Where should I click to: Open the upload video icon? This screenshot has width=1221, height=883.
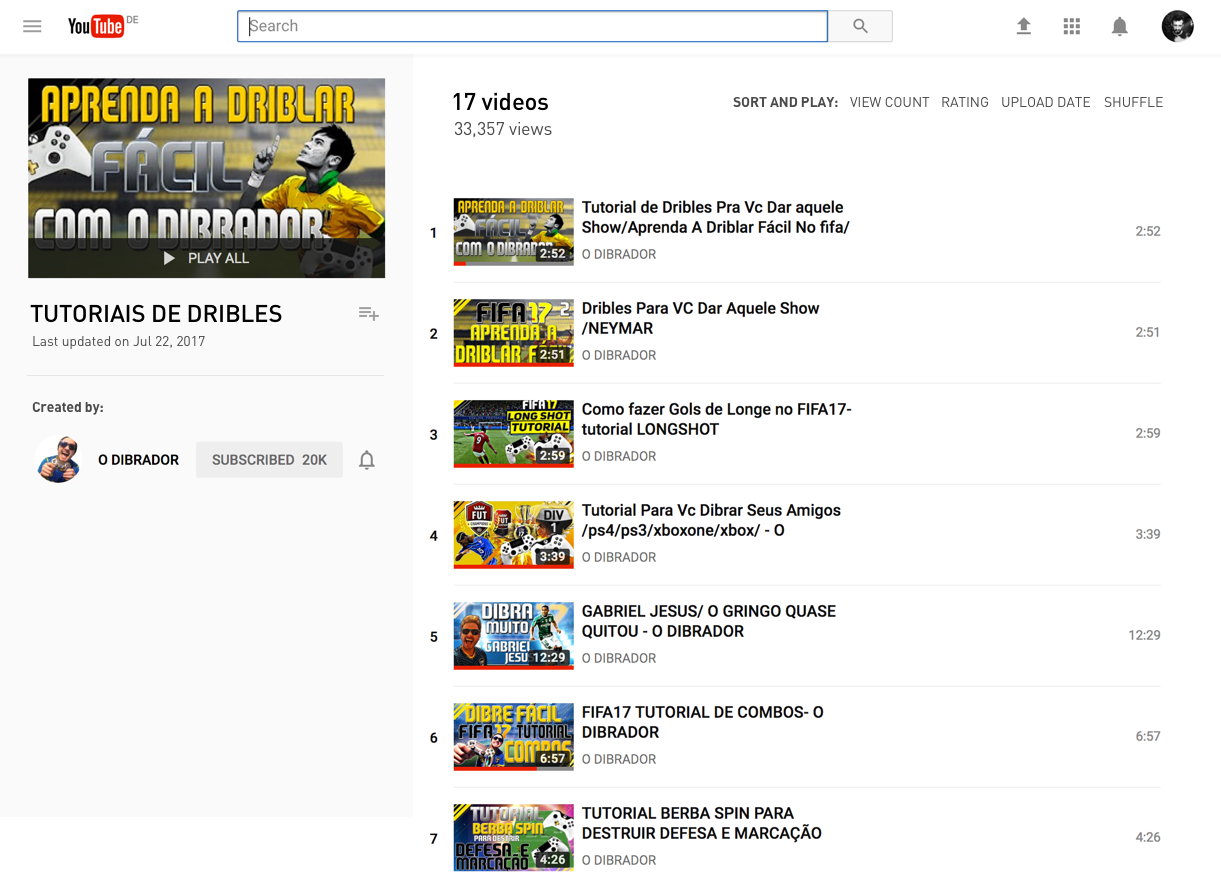[1023, 26]
